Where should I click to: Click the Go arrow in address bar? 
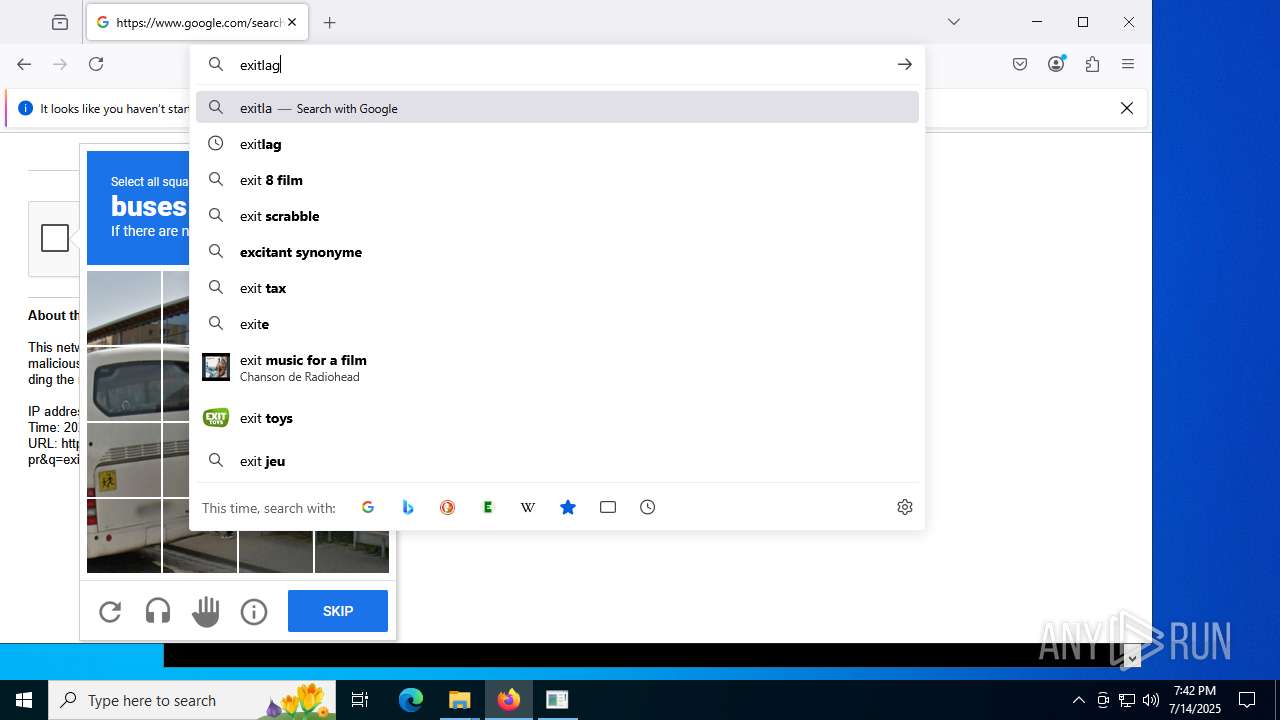tap(904, 64)
